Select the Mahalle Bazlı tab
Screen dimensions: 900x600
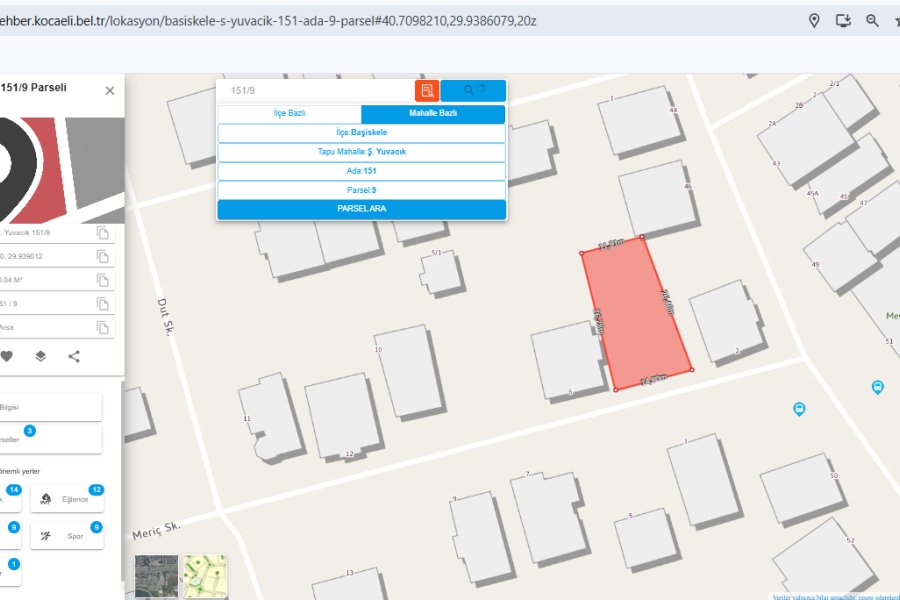[x=433, y=114]
